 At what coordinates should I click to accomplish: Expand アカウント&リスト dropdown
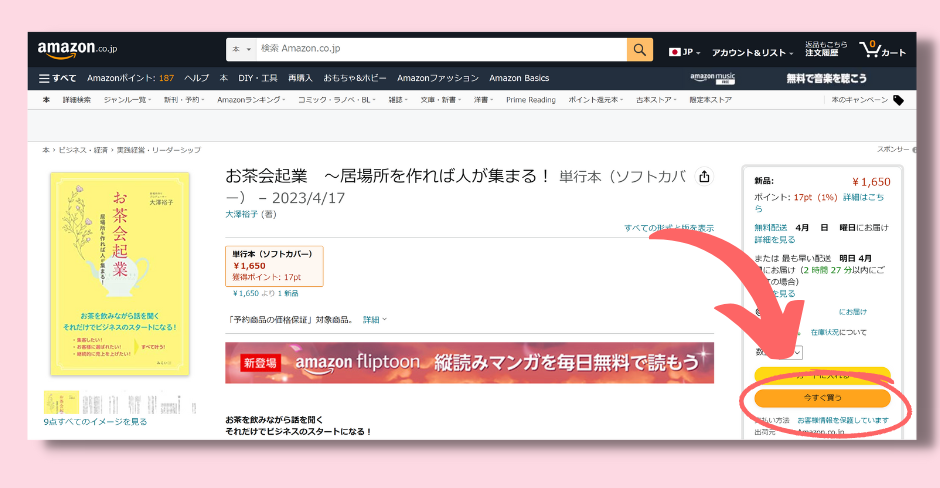point(752,53)
